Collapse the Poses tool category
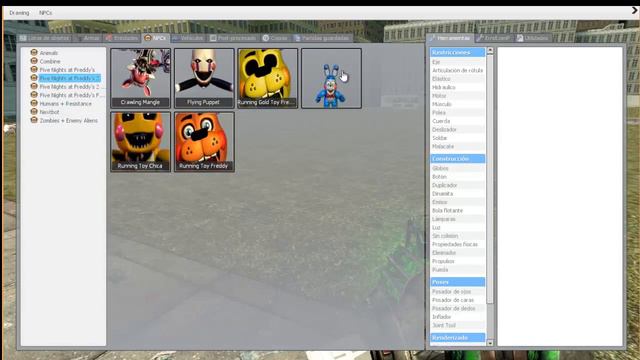Screen dimensions: 640x360 (x=458, y=282)
